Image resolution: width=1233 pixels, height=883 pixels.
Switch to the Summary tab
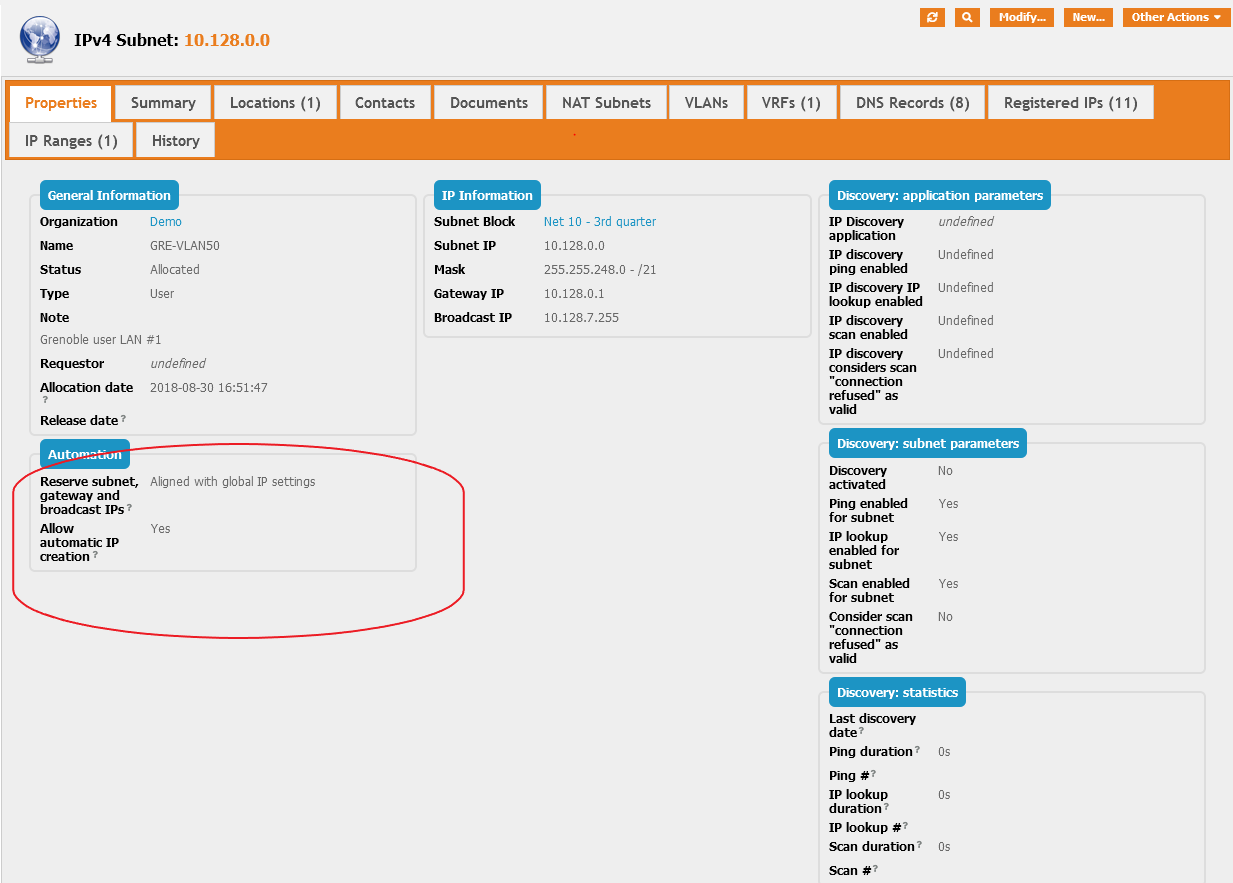click(163, 103)
